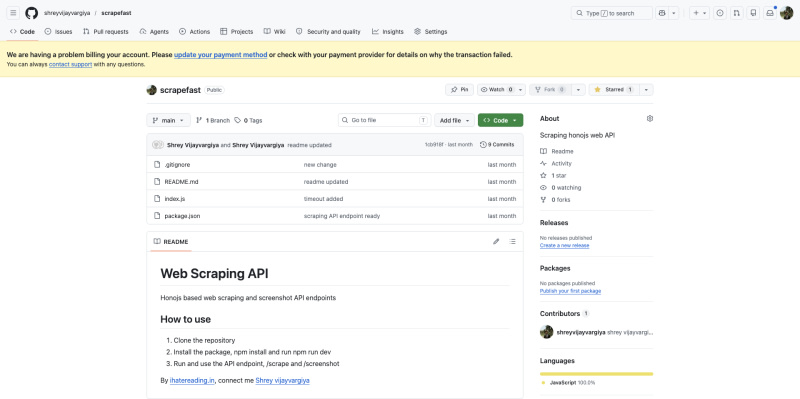
Task: Open the package.json file
Action: (x=182, y=216)
